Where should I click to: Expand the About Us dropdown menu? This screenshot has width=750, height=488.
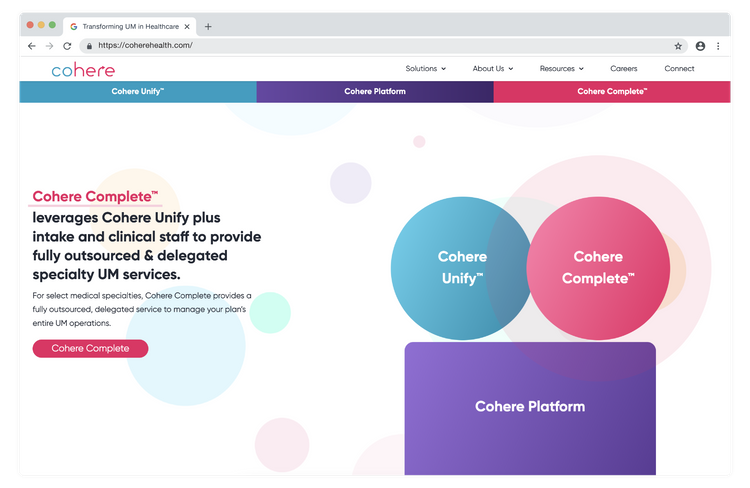pyautogui.click(x=493, y=68)
